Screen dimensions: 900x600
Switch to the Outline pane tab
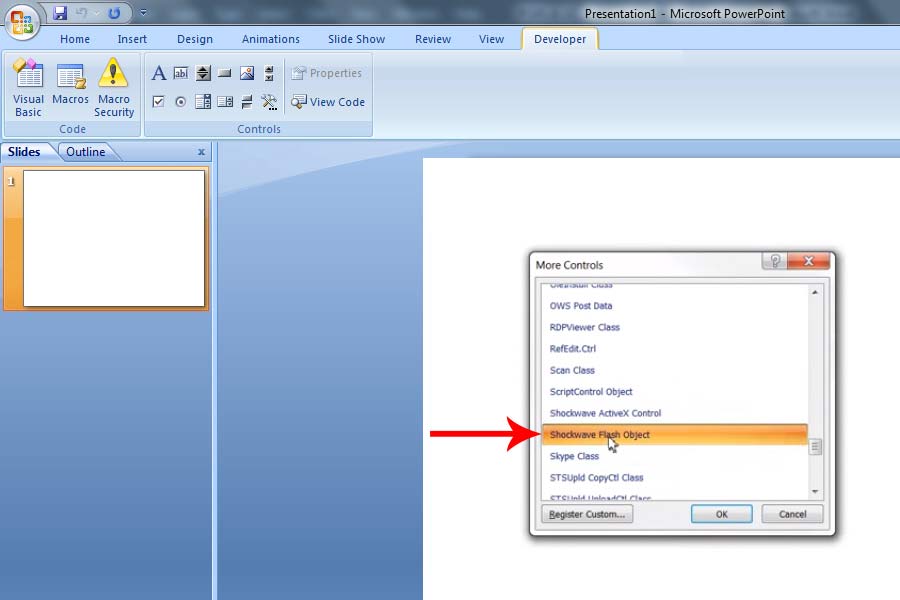(x=86, y=152)
